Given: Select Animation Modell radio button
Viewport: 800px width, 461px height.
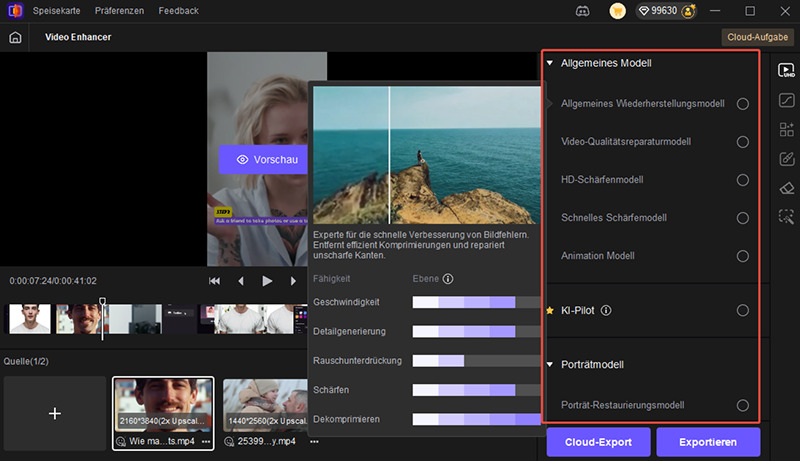Looking at the screenshot, I should 743,256.
